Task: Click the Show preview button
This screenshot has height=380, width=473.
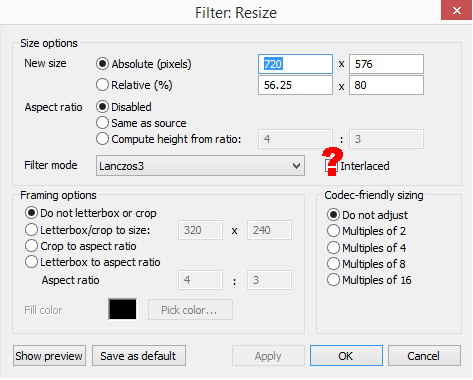Action: coord(49,356)
